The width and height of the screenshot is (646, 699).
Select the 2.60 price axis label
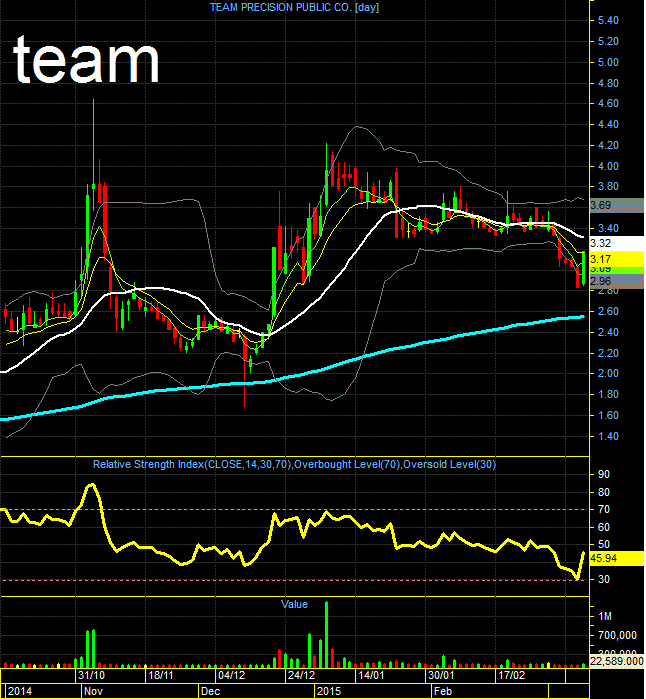click(608, 311)
